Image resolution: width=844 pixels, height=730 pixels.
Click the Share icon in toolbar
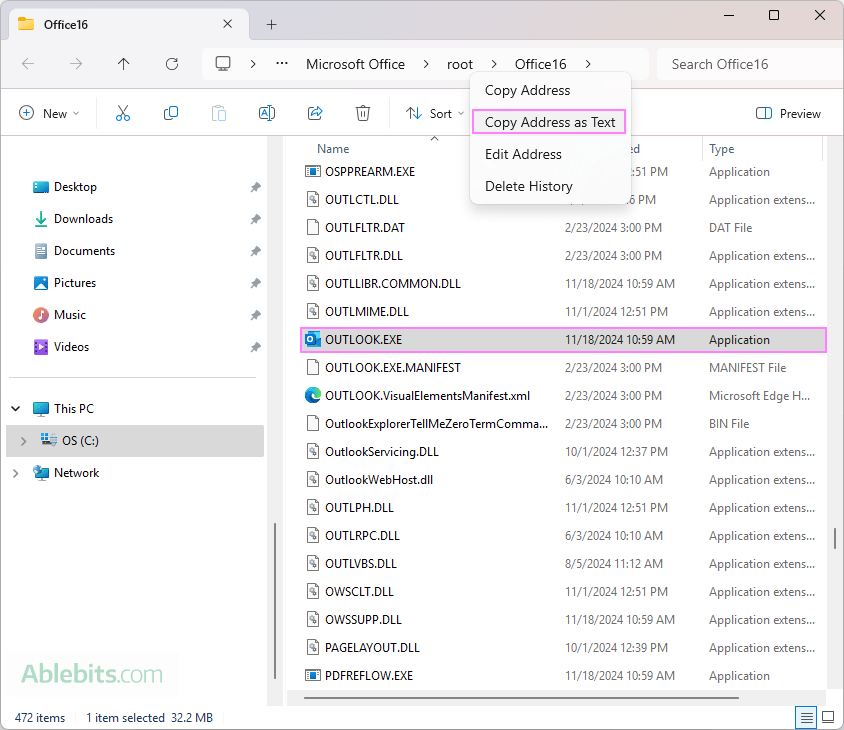pos(315,113)
